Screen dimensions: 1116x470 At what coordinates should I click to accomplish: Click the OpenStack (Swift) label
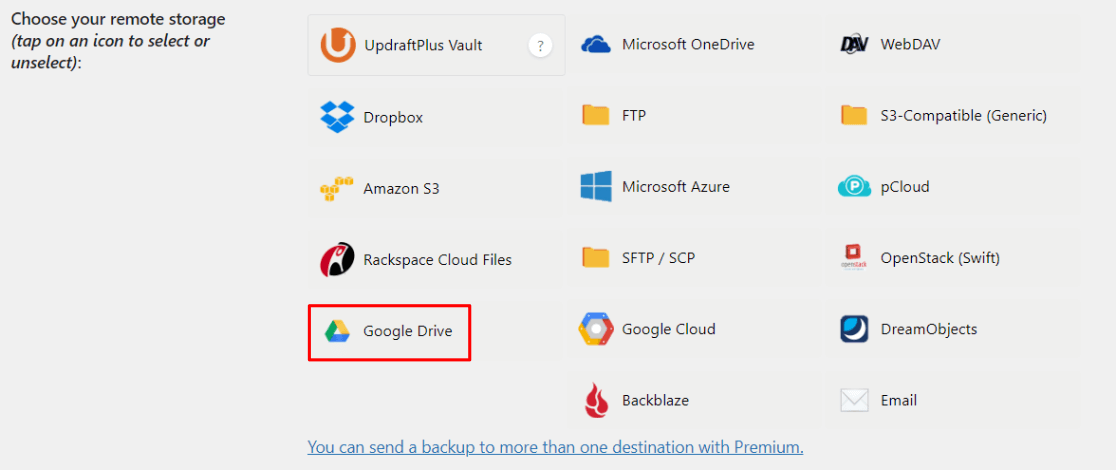point(940,258)
